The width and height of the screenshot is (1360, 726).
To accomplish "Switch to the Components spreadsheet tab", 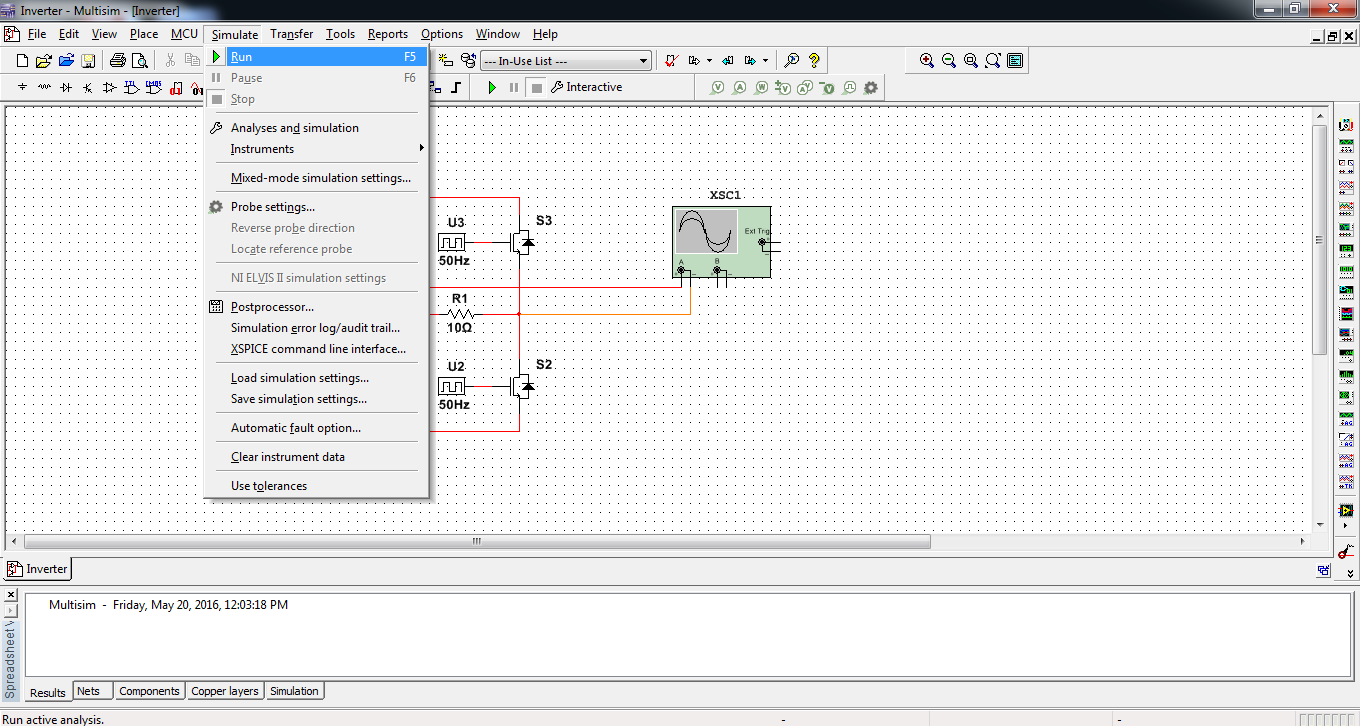I will [149, 691].
